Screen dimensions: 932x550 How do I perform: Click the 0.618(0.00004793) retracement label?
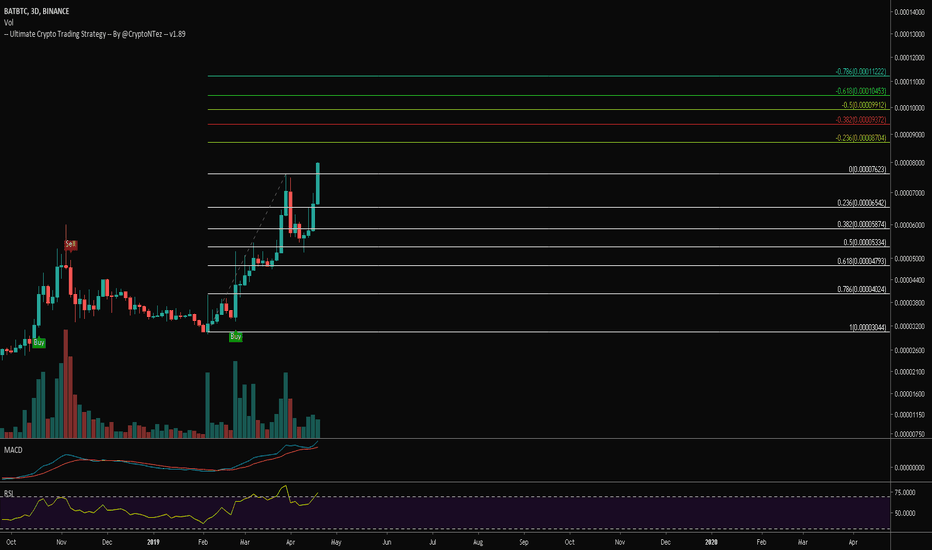pos(862,261)
